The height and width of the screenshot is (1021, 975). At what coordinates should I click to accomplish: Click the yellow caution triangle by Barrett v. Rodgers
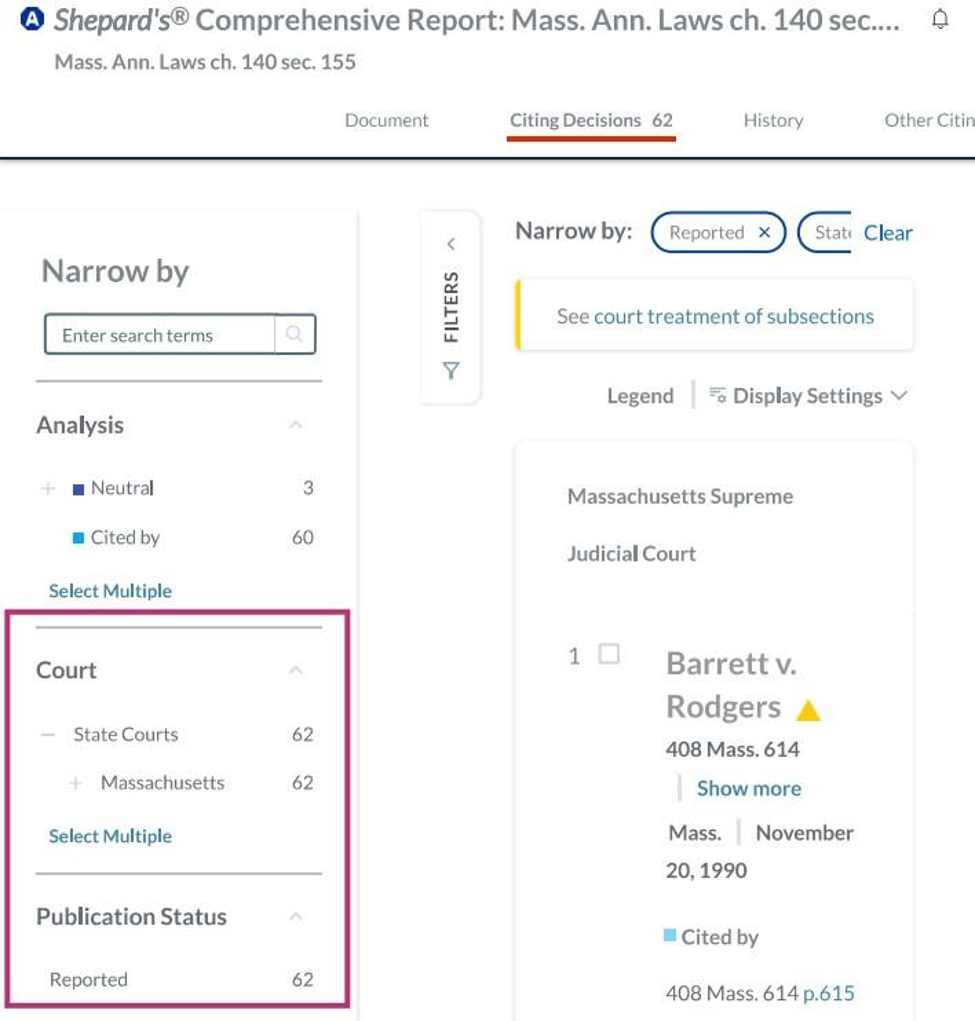(x=808, y=710)
